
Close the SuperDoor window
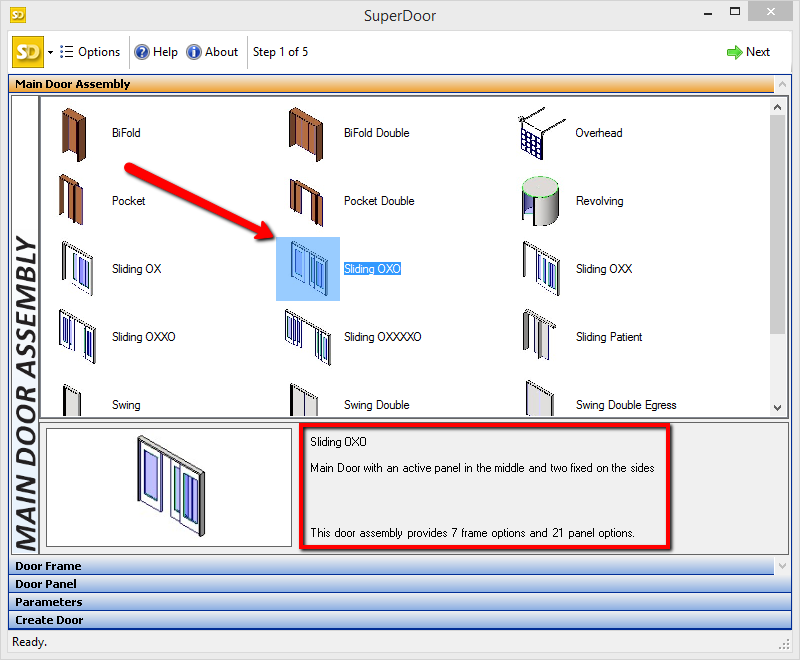click(x=770, y=11)
